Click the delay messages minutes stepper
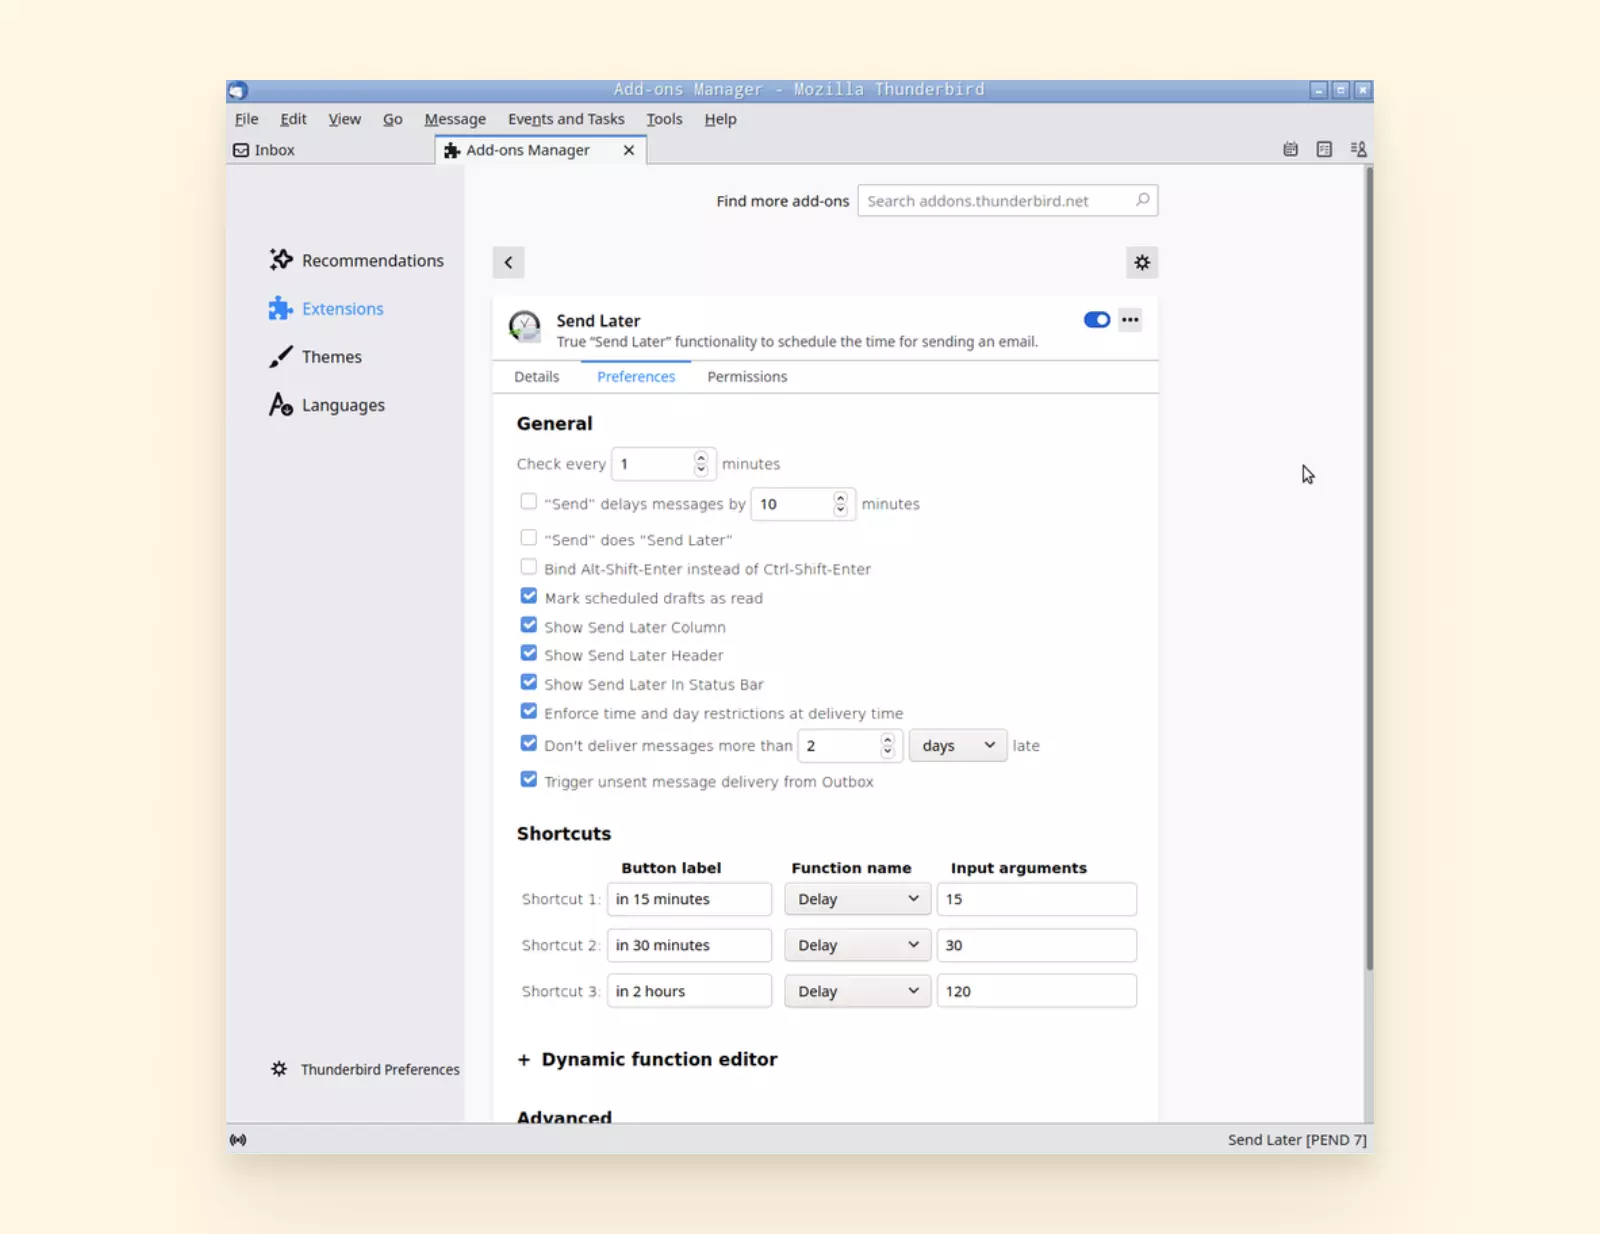1600x1234 pixels. click(x=841, y=504)
